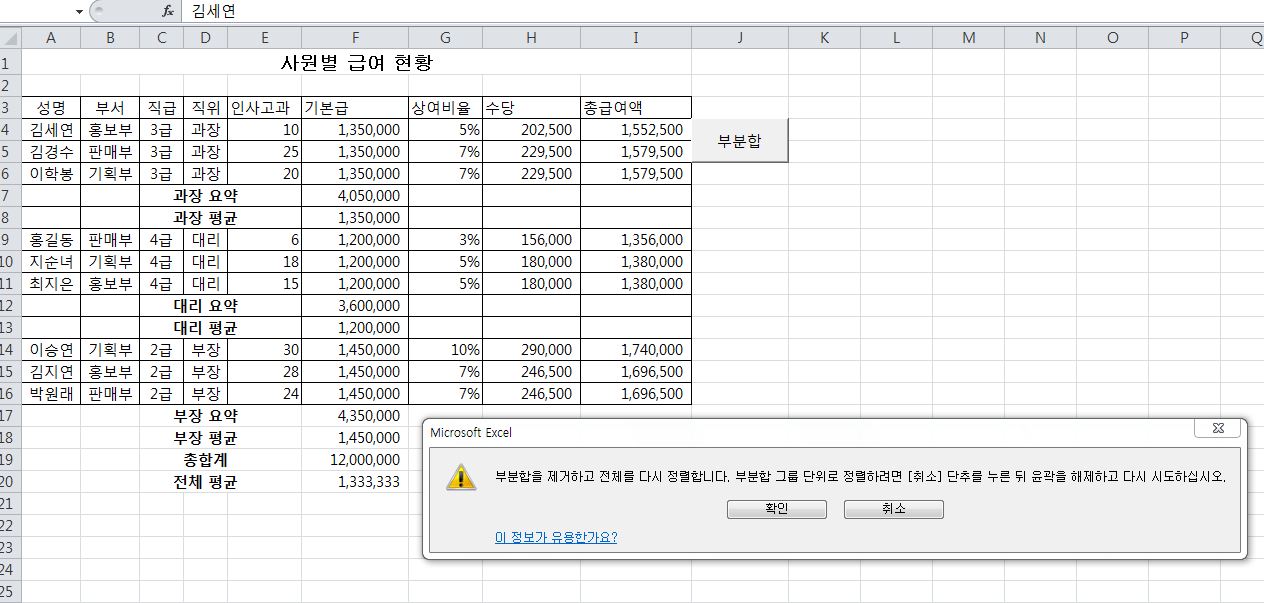Screen dimensions: 1264x603
Task: Click the warning icon in the dialog
Action: click(x=461, y=476)
